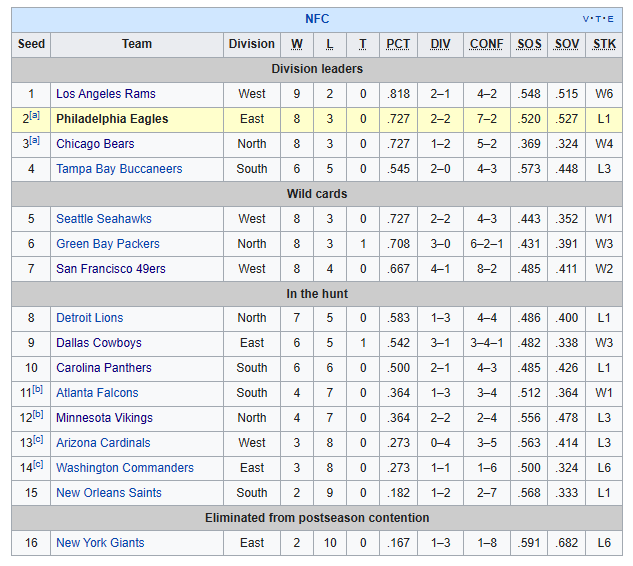Open San Francisco 49ers link

111,269
